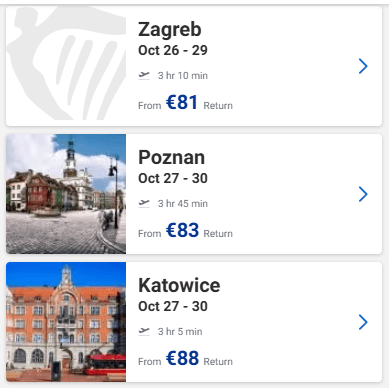Click the plane icon beside 3 hr 5 min

pyautogui.click(x=144, y=332)
